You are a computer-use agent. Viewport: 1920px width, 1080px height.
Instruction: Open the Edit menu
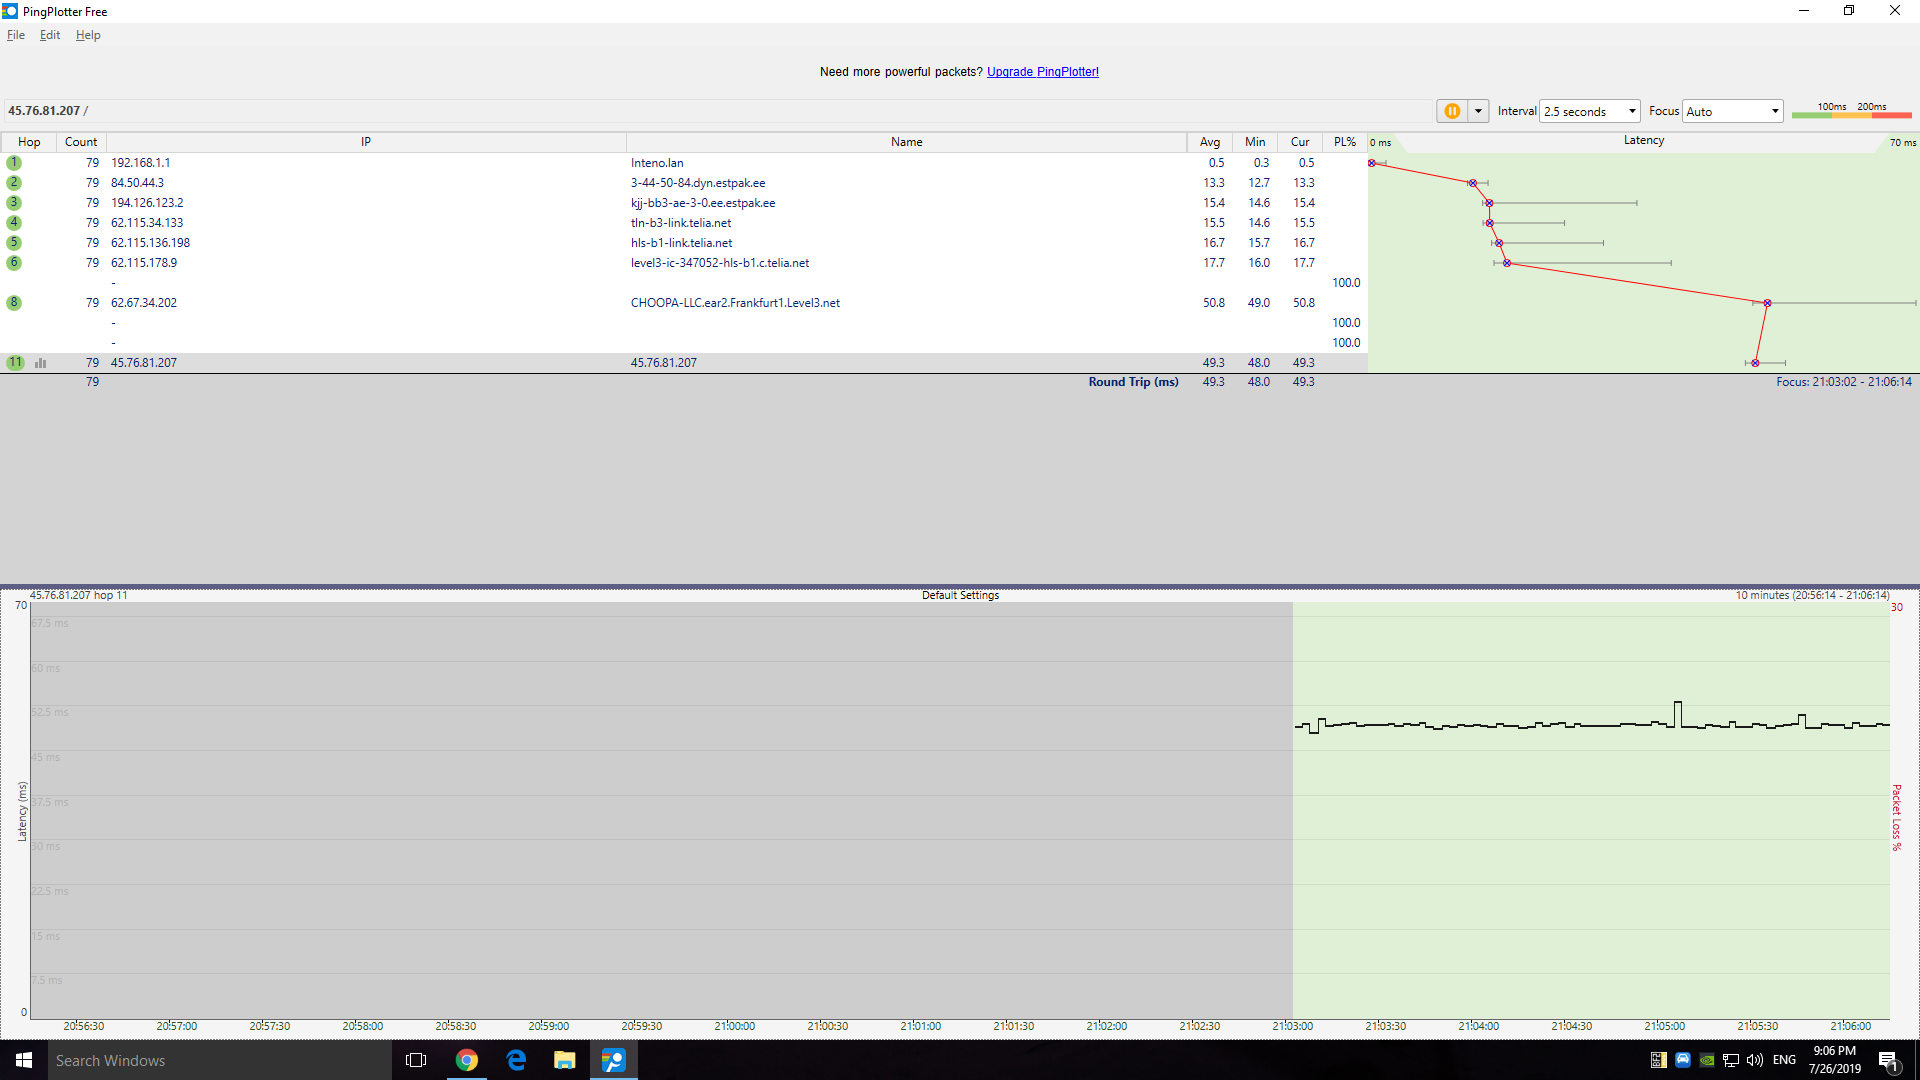(50, 35)
